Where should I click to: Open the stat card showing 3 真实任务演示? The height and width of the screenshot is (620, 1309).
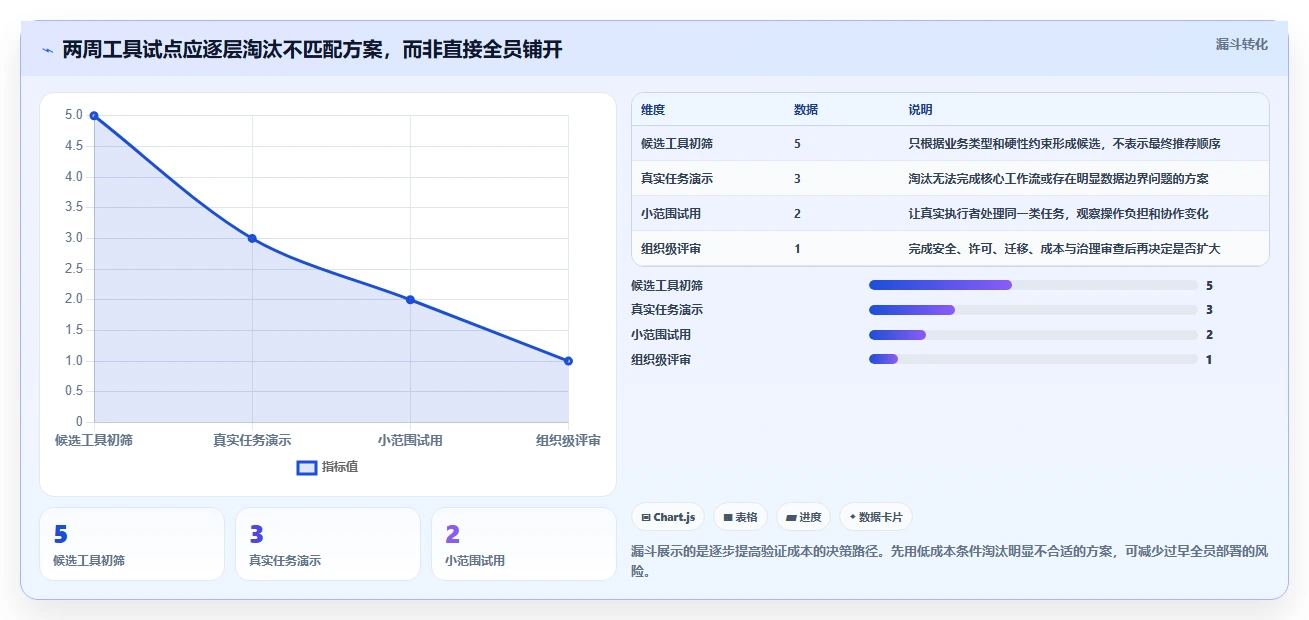(328, 544)
